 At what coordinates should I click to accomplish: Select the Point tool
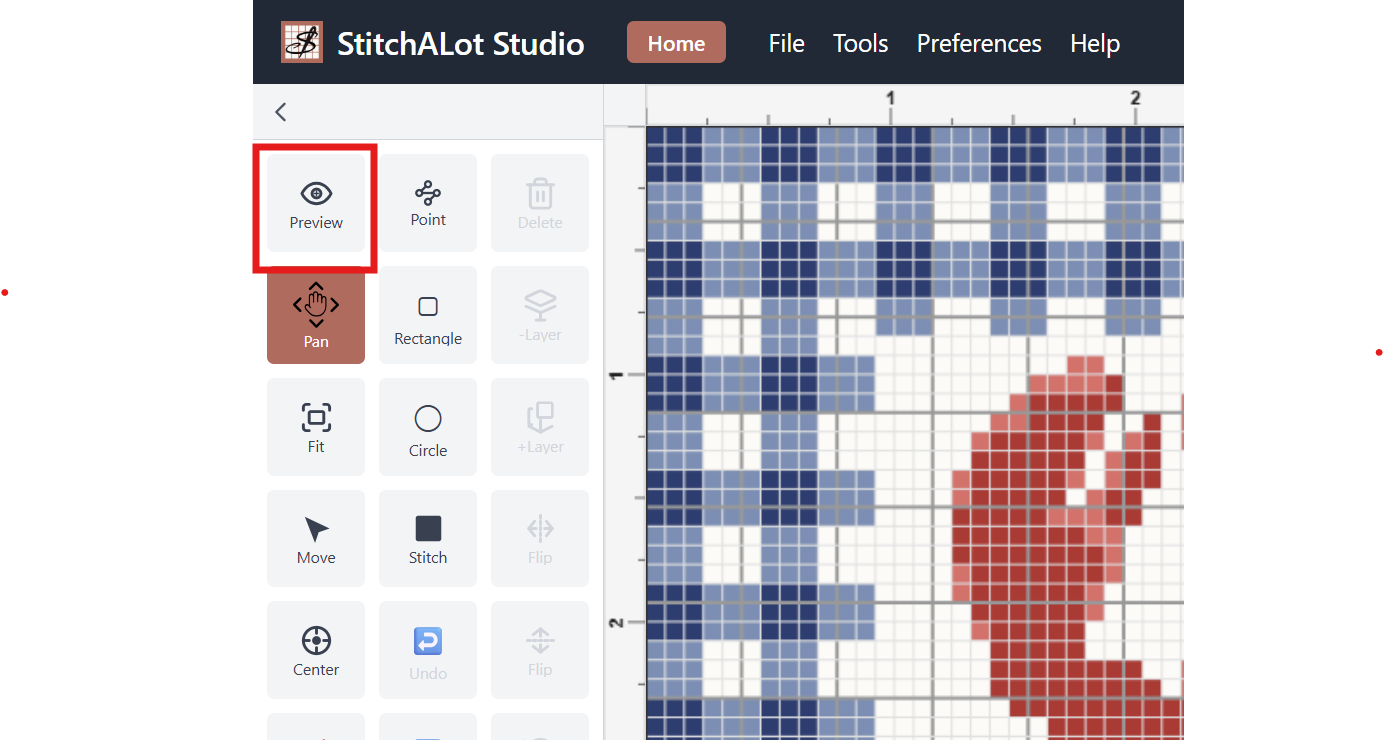428,203
